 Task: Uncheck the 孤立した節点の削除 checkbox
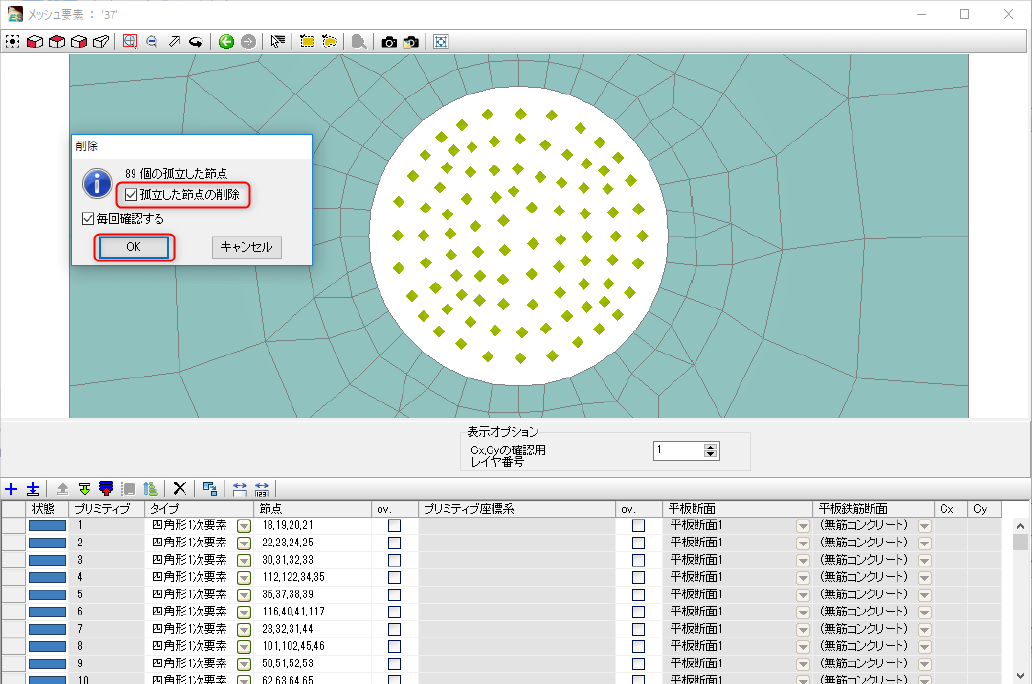coord(130,194)
